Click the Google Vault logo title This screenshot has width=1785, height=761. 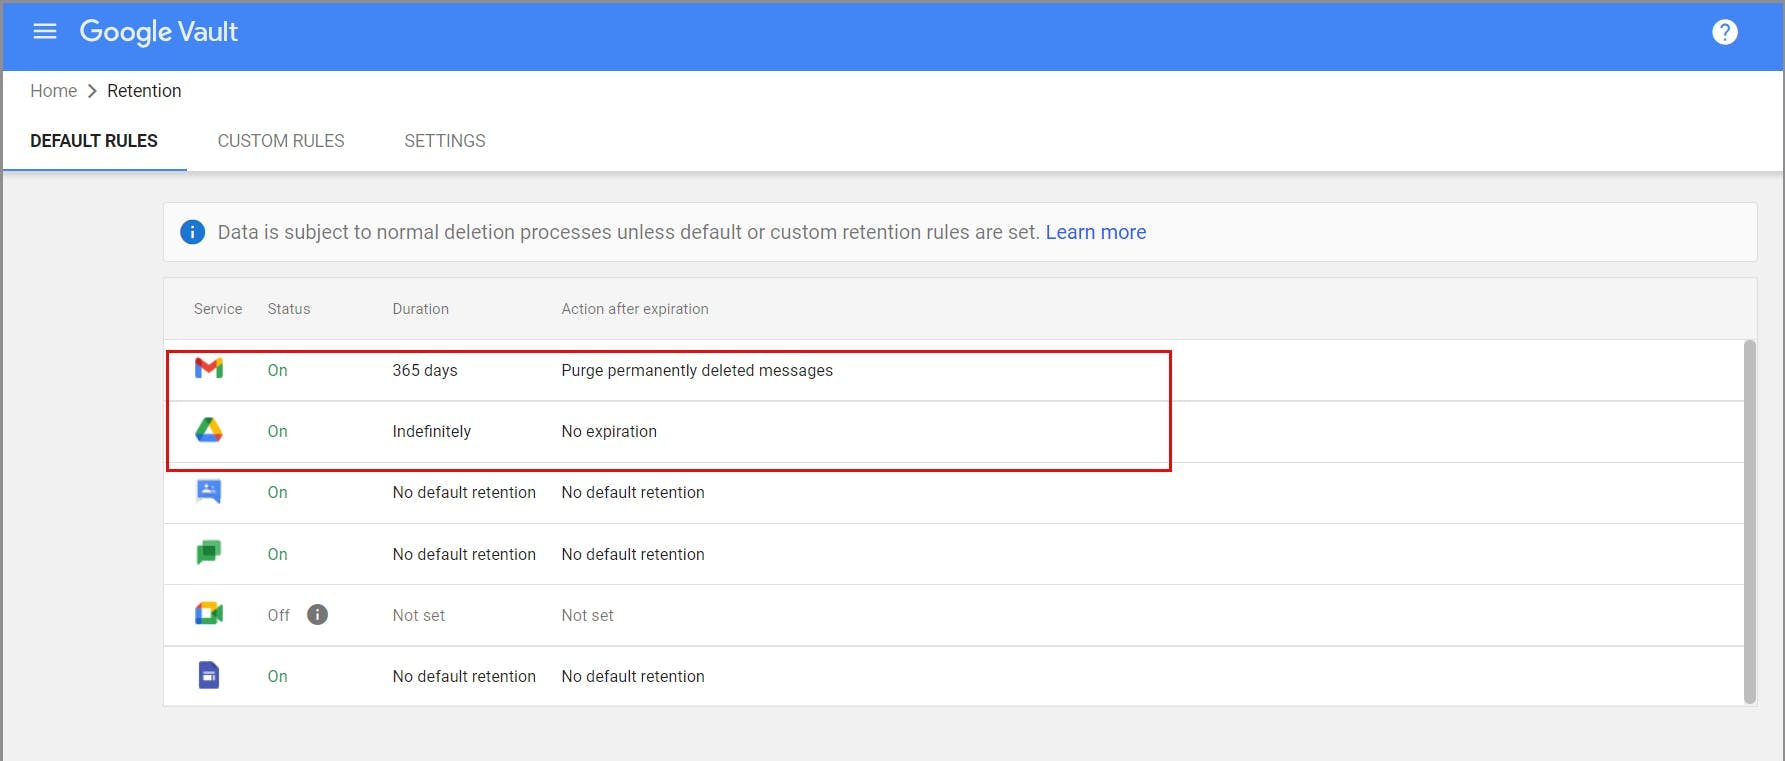point(158,32)
